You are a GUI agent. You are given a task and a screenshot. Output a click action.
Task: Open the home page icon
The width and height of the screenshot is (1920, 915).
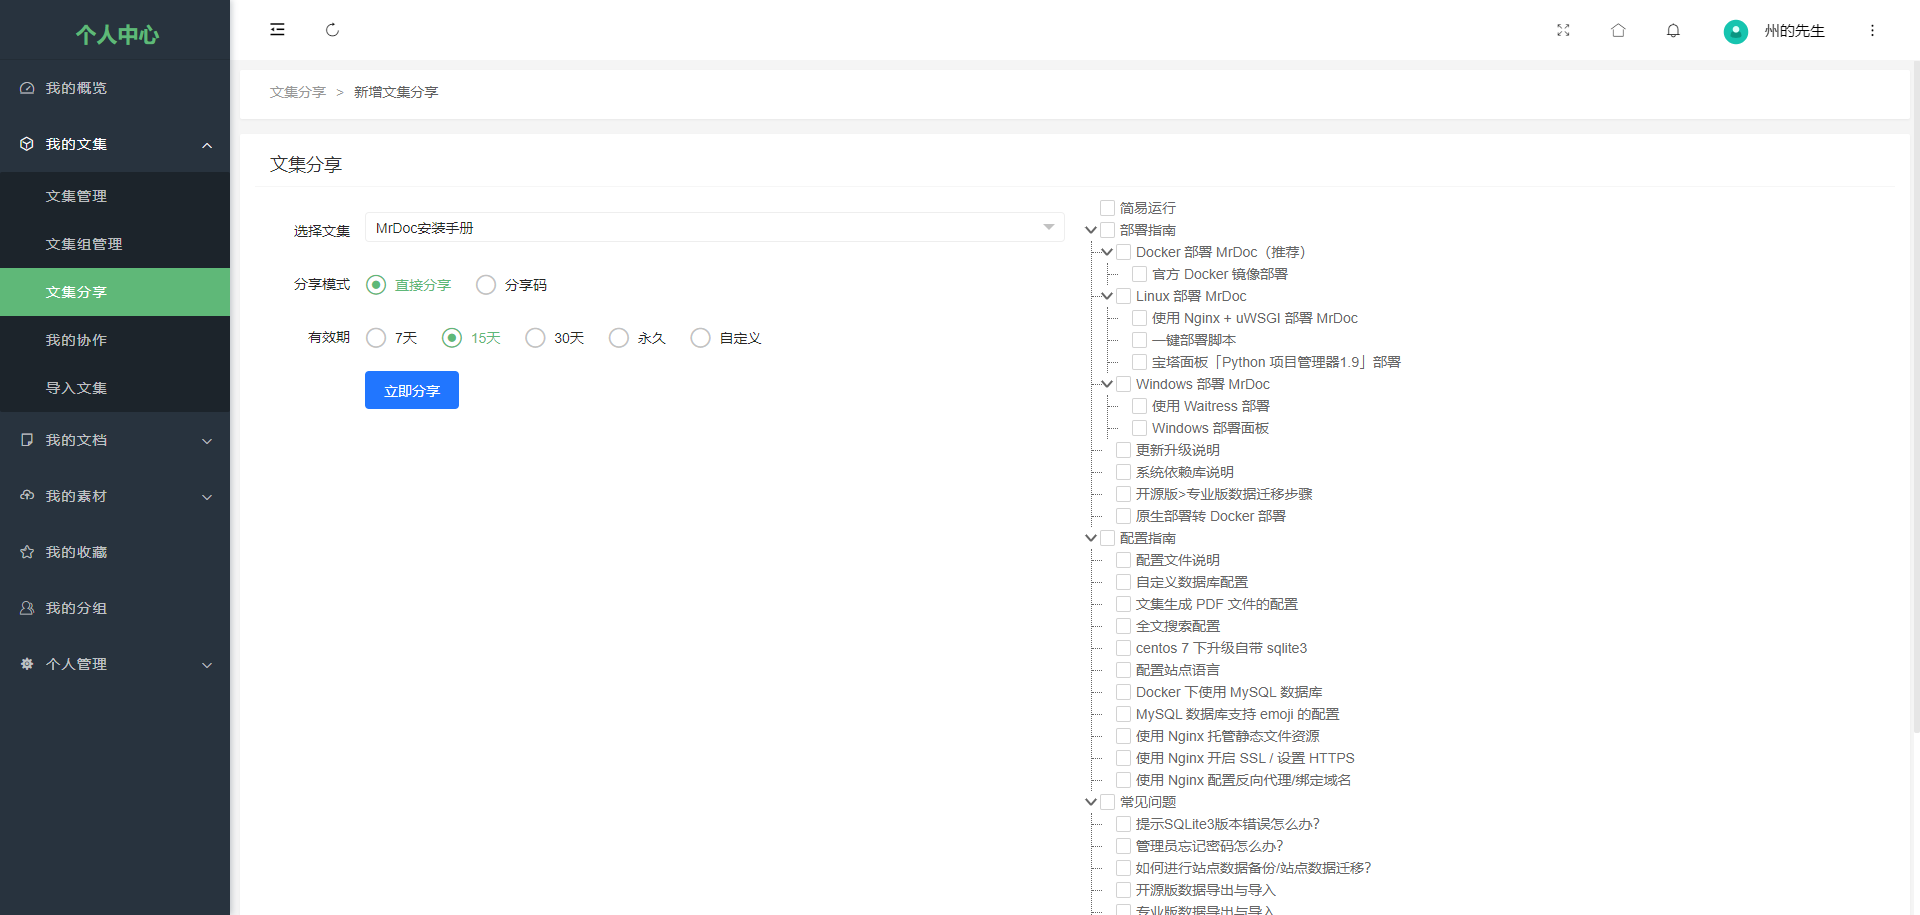point(1618,31)
